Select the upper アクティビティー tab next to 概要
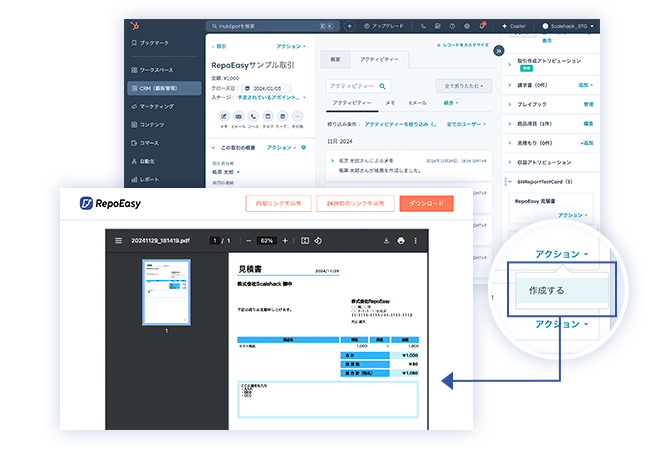This screenshot has height=449, width=660. [x=379, y=59]
